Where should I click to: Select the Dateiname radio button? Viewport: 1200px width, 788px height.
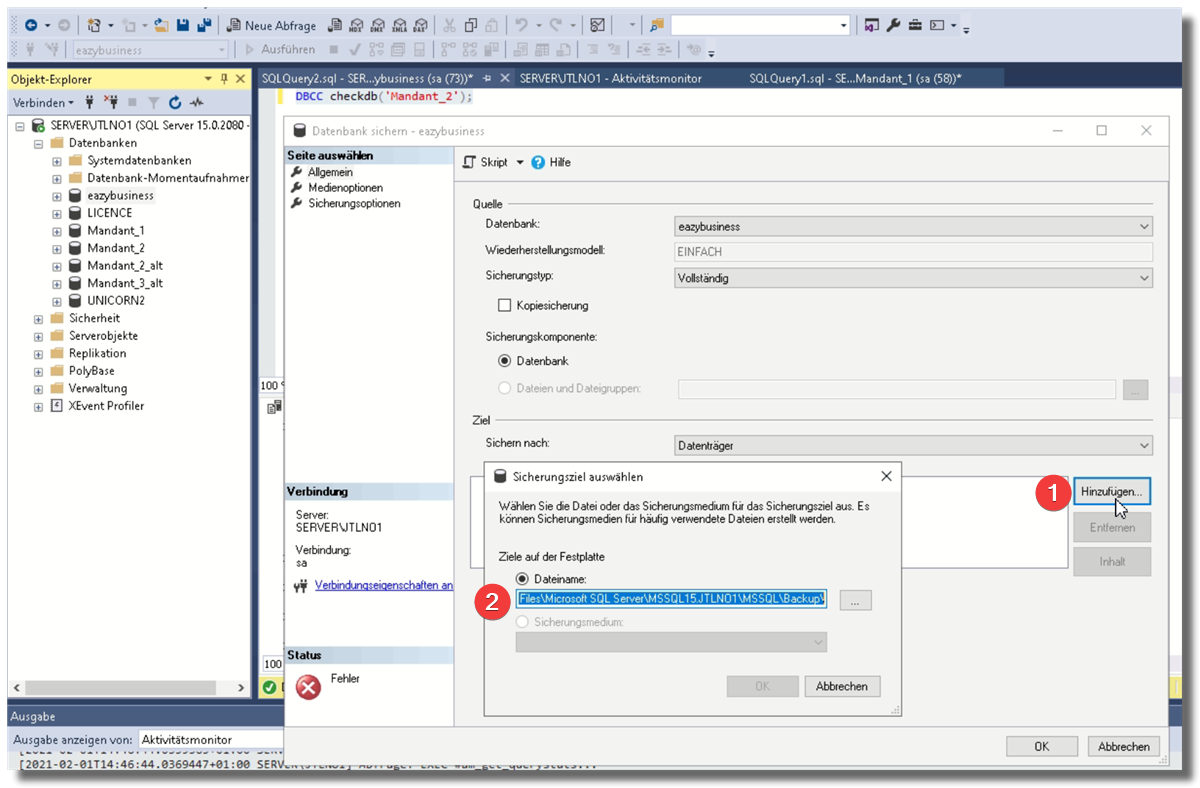(x=522, y=579)
